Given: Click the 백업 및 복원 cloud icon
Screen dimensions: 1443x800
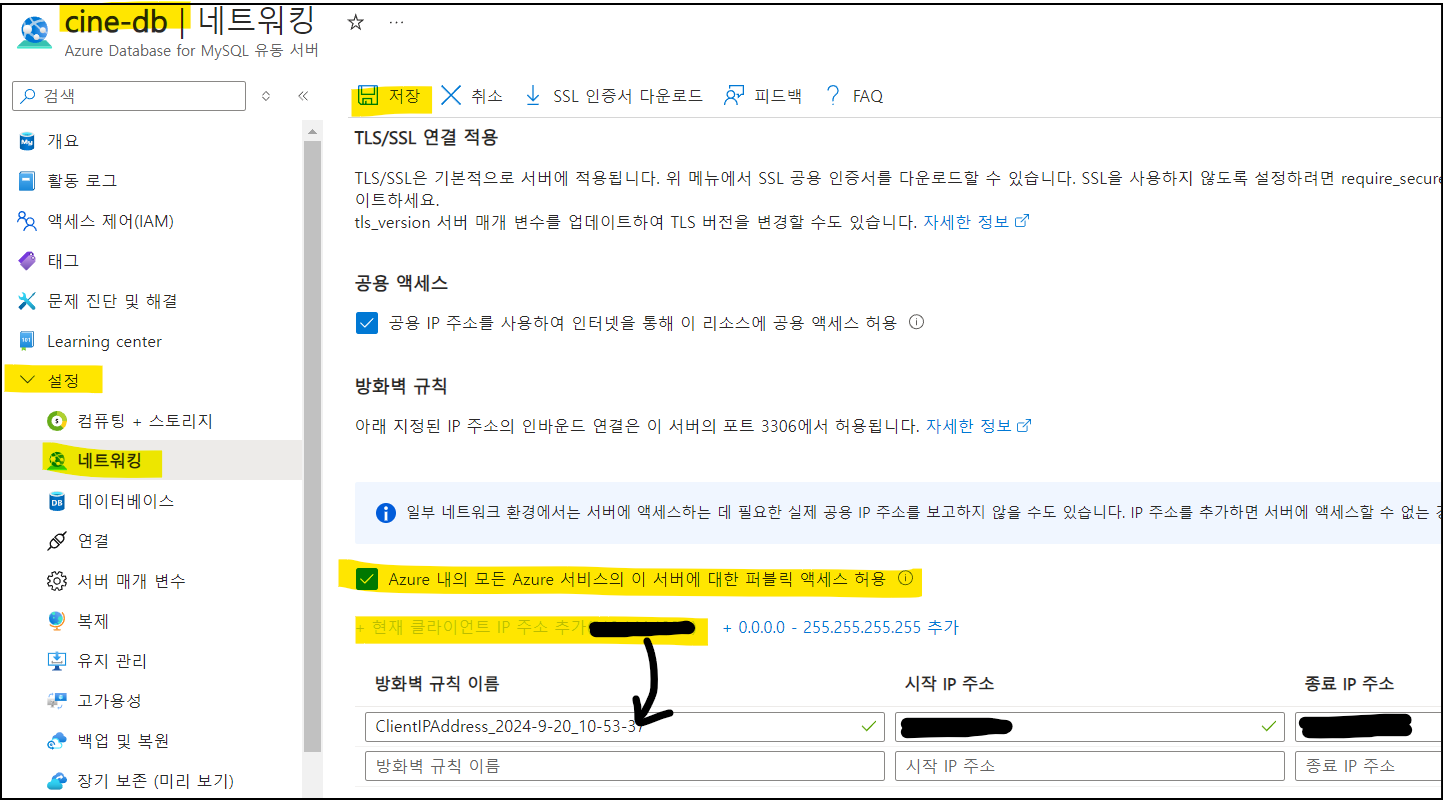Looking at the screenshot, I should coord(57,741).
